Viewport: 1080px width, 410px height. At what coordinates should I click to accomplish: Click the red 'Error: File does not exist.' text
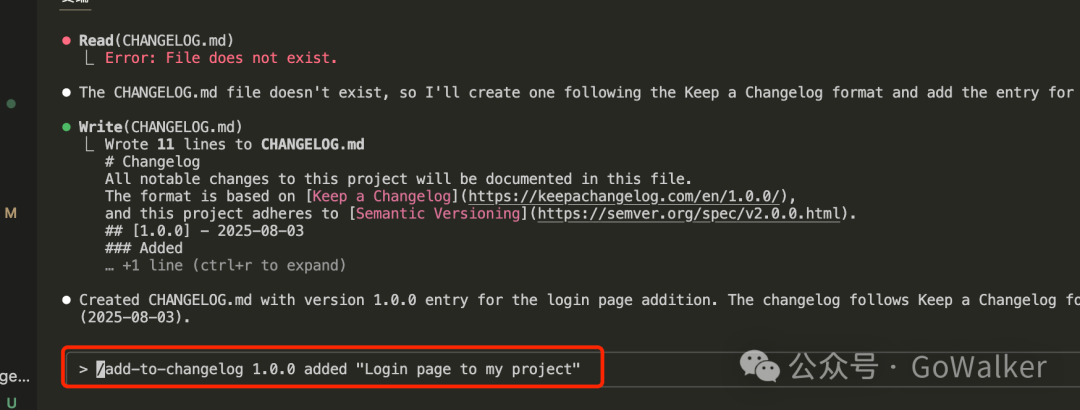[220, 58]
